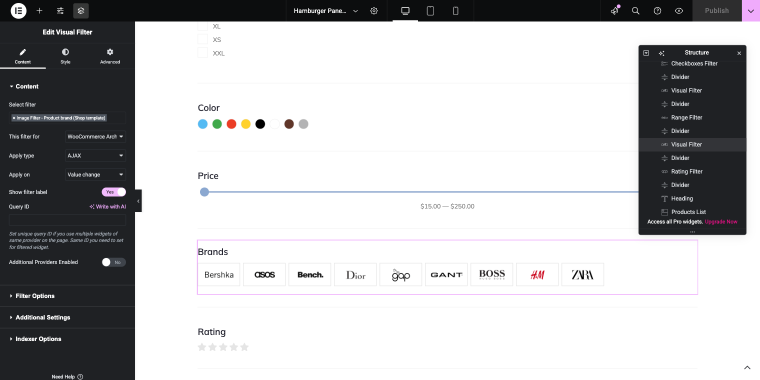Click the Upgrade Now link
760x380 pixels.
(721, 222)
